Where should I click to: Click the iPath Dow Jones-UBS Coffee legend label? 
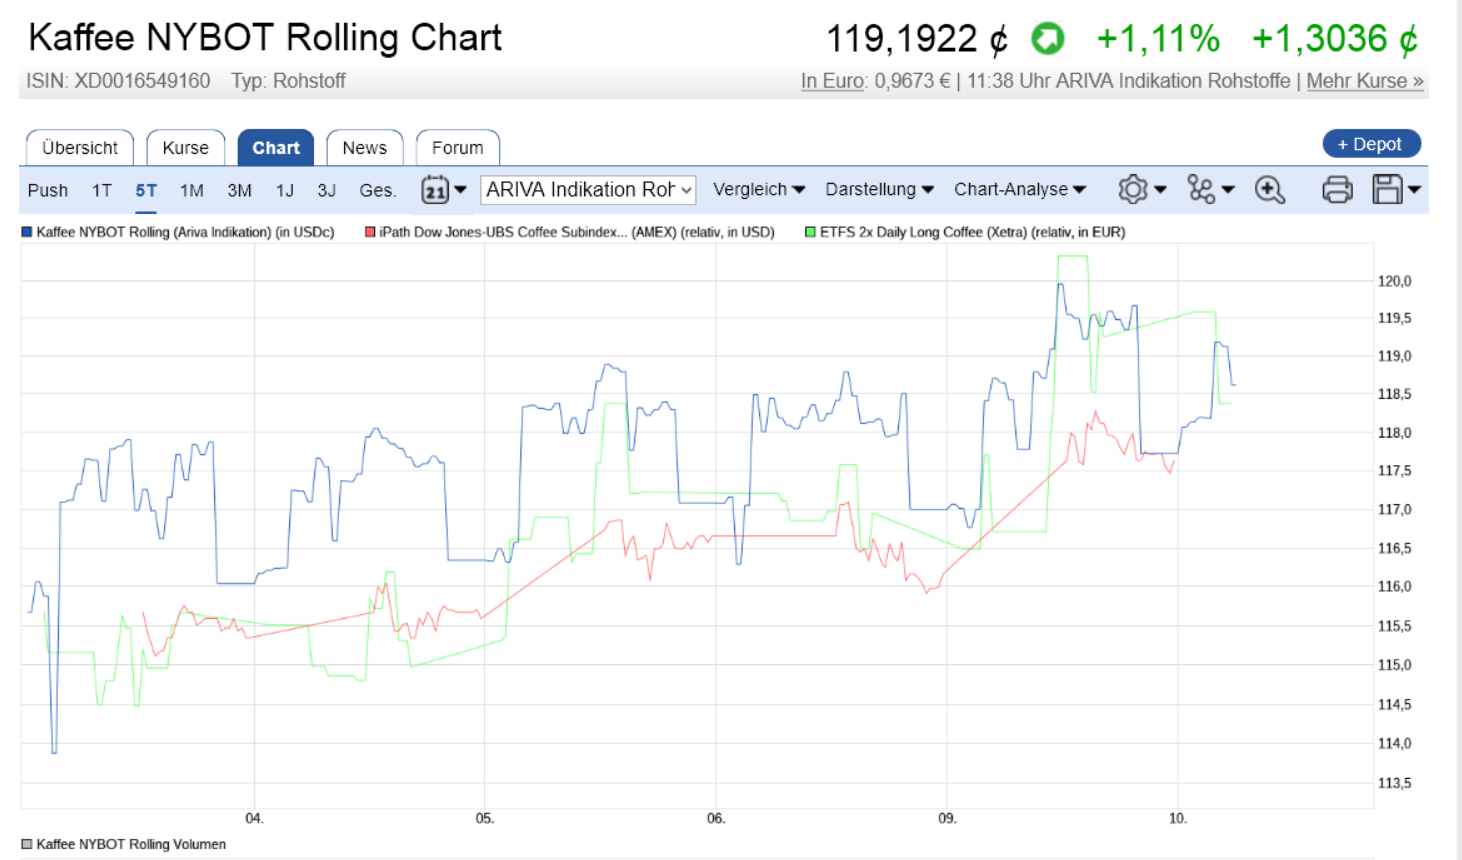point(577,232)
